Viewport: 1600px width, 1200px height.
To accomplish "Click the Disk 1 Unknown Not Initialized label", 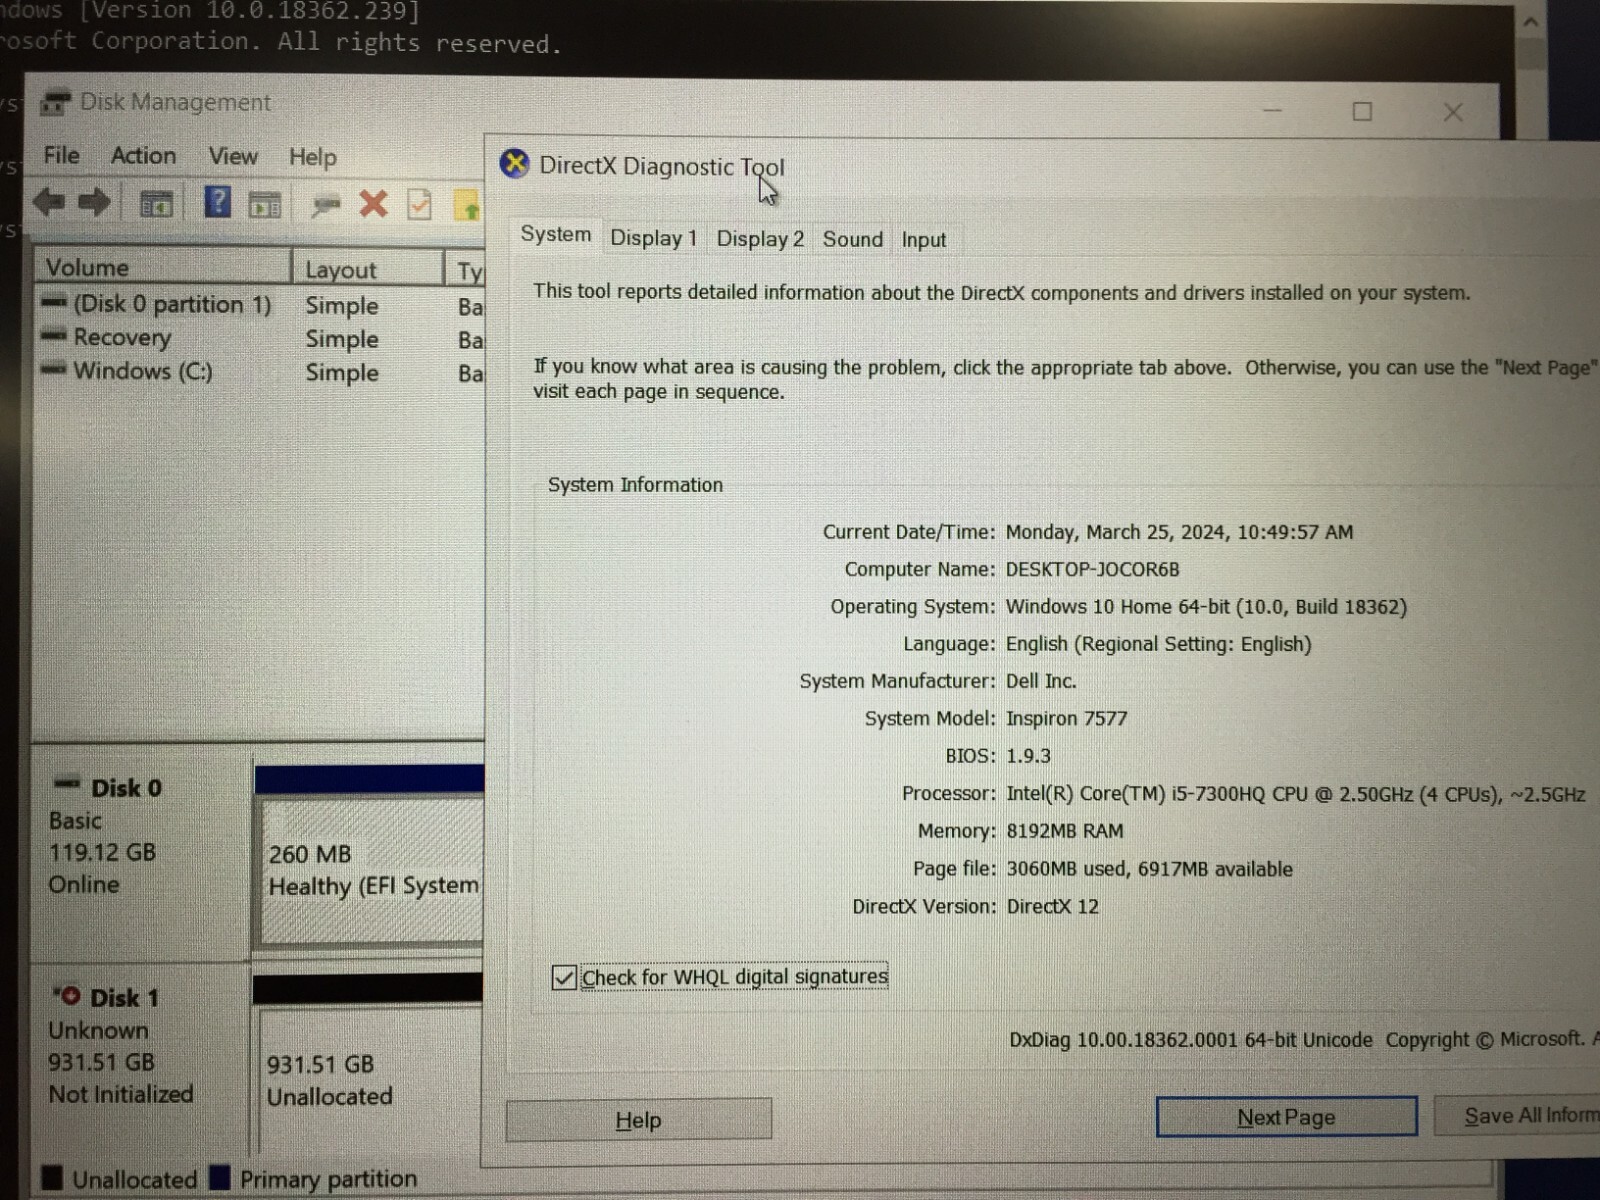I will (140, 1058).
